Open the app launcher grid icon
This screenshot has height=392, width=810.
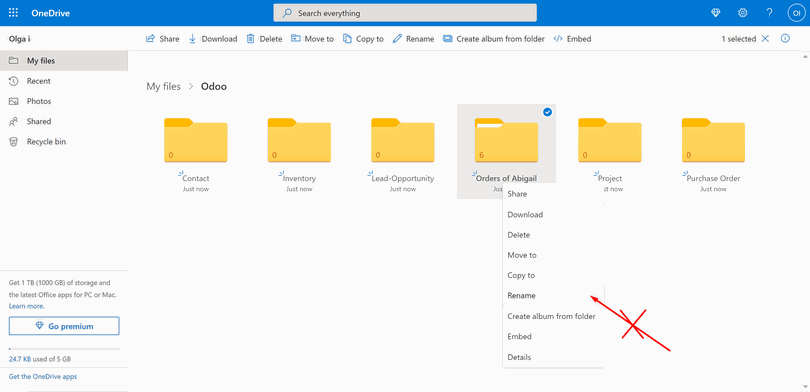13,13
